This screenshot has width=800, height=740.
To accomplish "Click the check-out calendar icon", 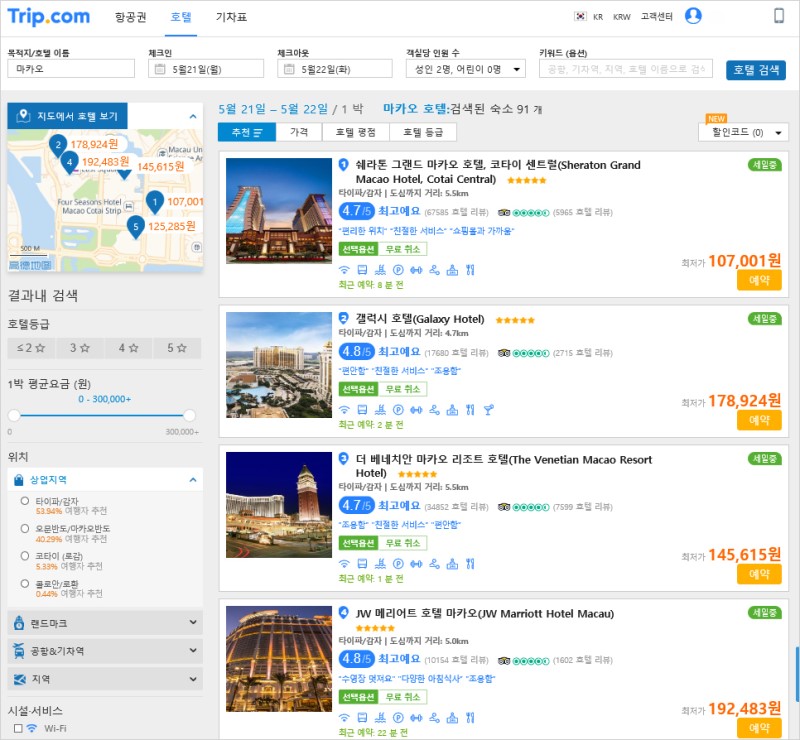I will coord(289,69).
